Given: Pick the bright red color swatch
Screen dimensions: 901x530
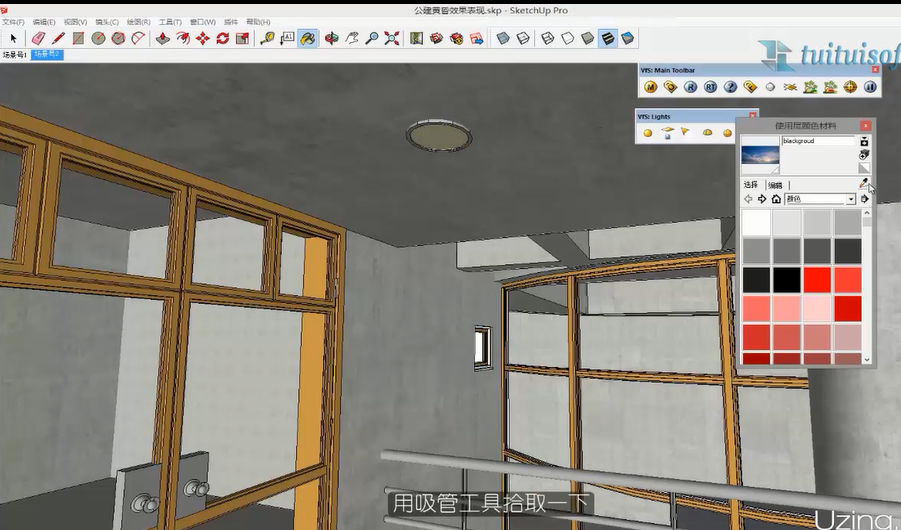Looking at the screenshot, I should pyautogui.click(x=818, y=280).
